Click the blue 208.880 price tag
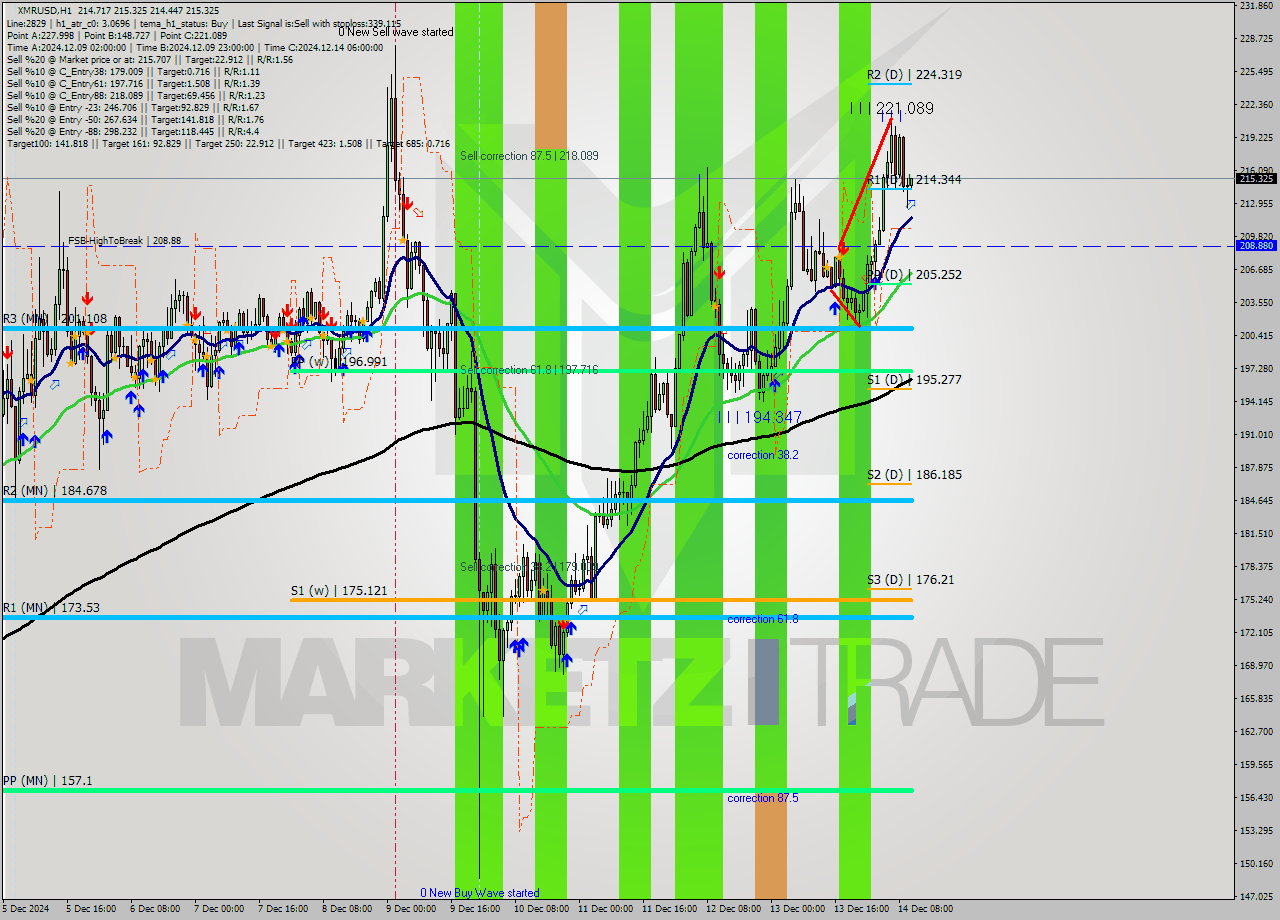This screenshot has width=1280, height=920. [1257, 245]
